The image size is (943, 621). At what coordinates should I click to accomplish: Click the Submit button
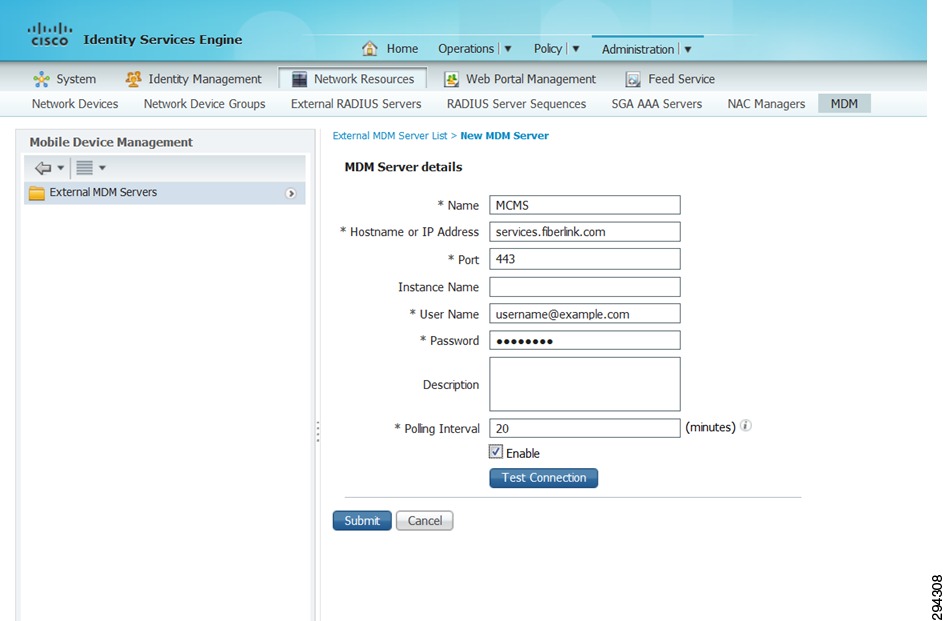pyautogui.click(x=362, y=521)
